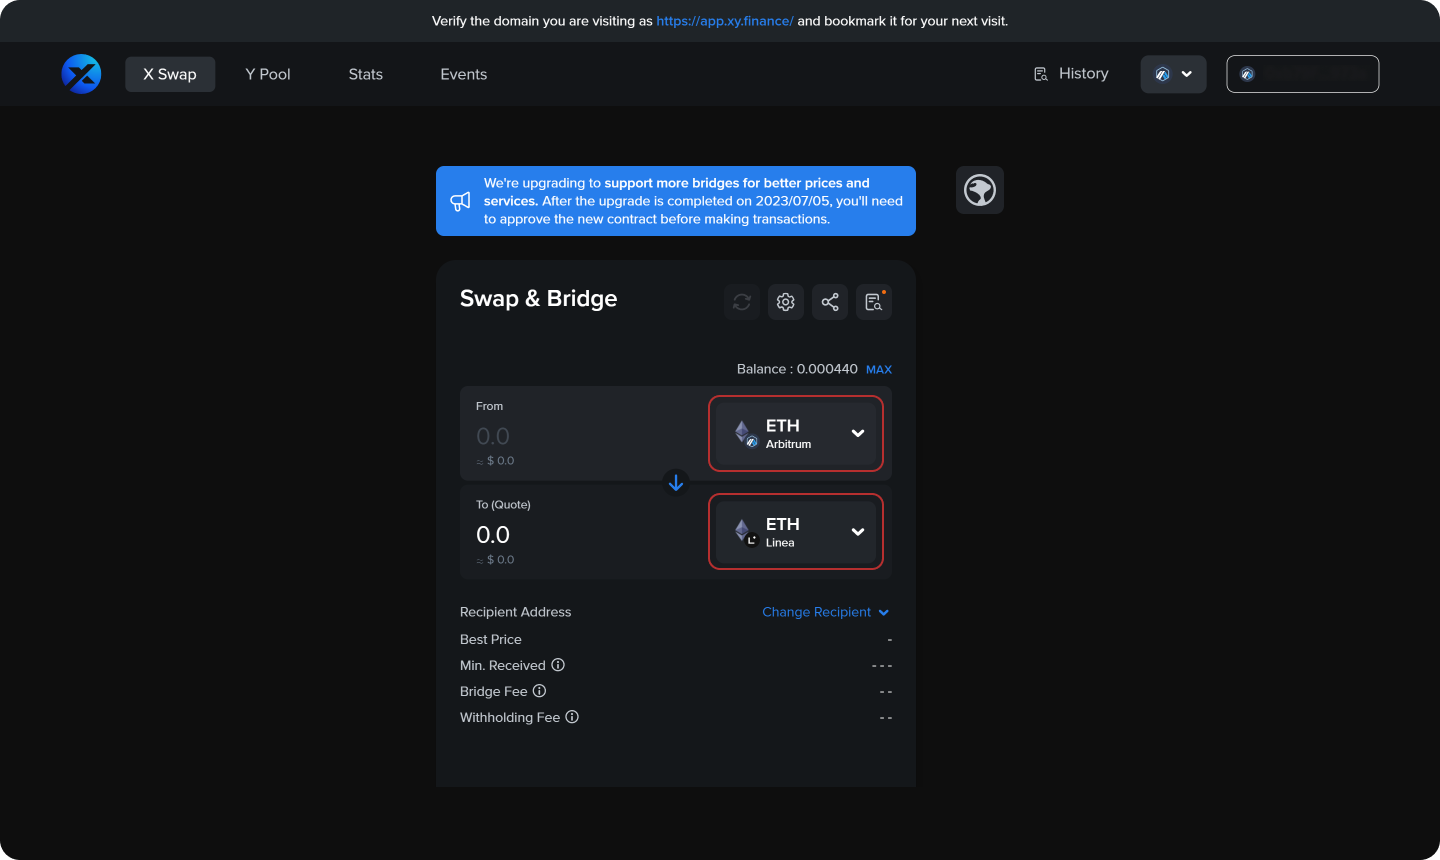
Task: Click the Bridge Fee info icon
Action: coord(539,691)
